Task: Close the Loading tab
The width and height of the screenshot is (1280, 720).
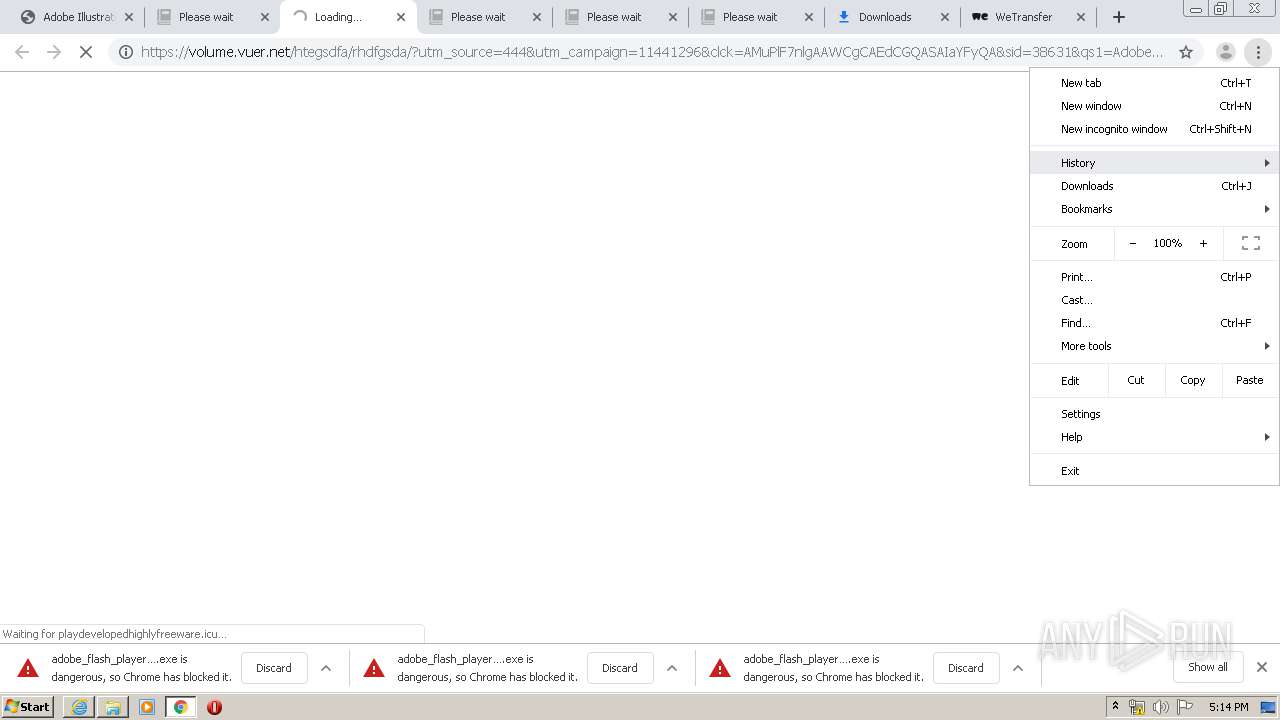Action: [401, 17]
